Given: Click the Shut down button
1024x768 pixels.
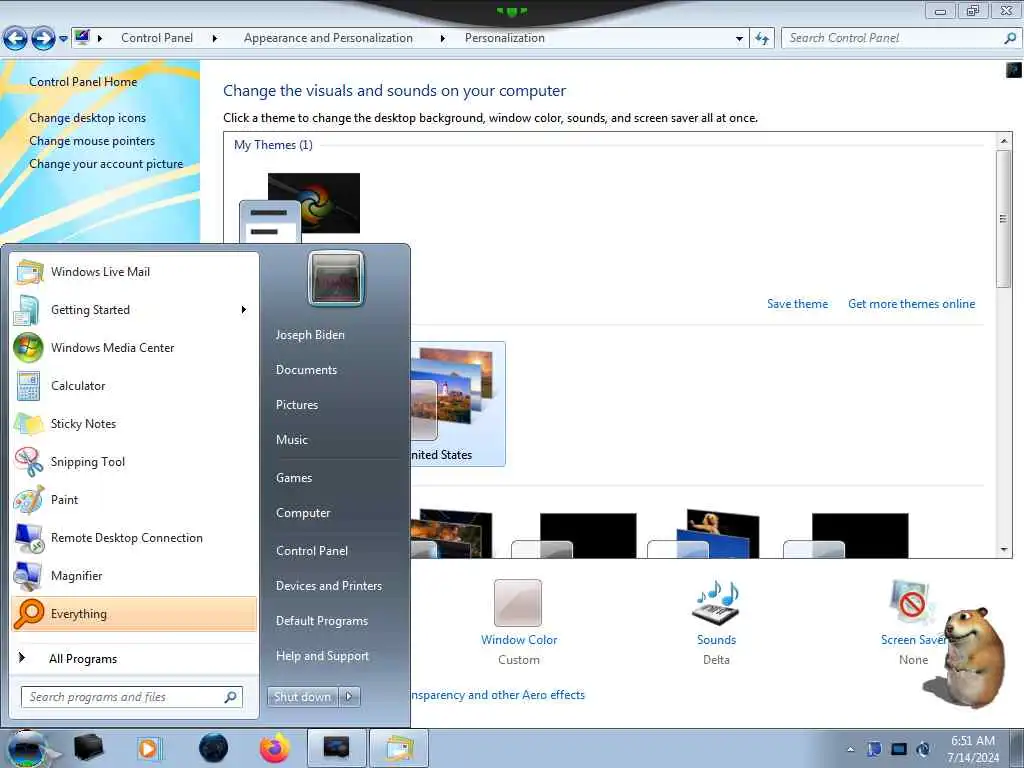Looking at the screenshot, I should pos(302,697).
